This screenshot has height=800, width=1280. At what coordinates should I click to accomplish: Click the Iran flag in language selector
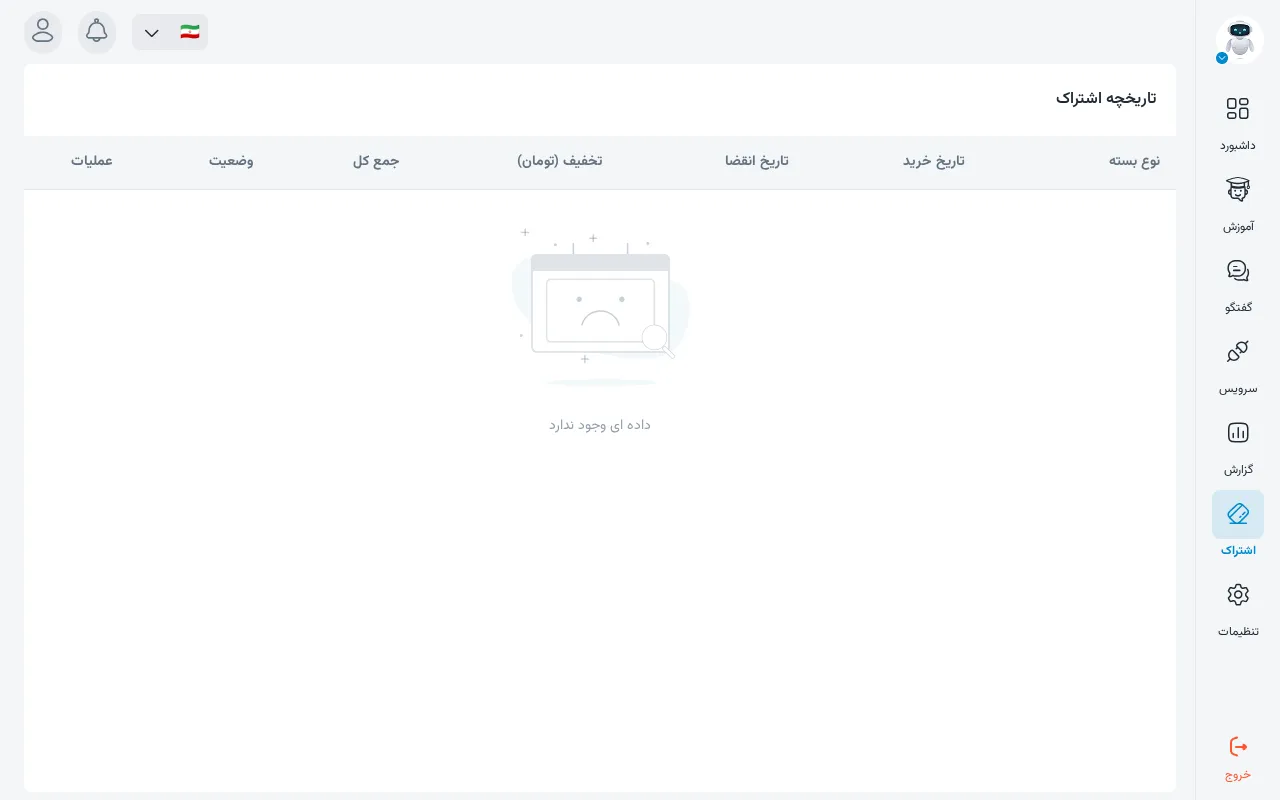point(190,32)
